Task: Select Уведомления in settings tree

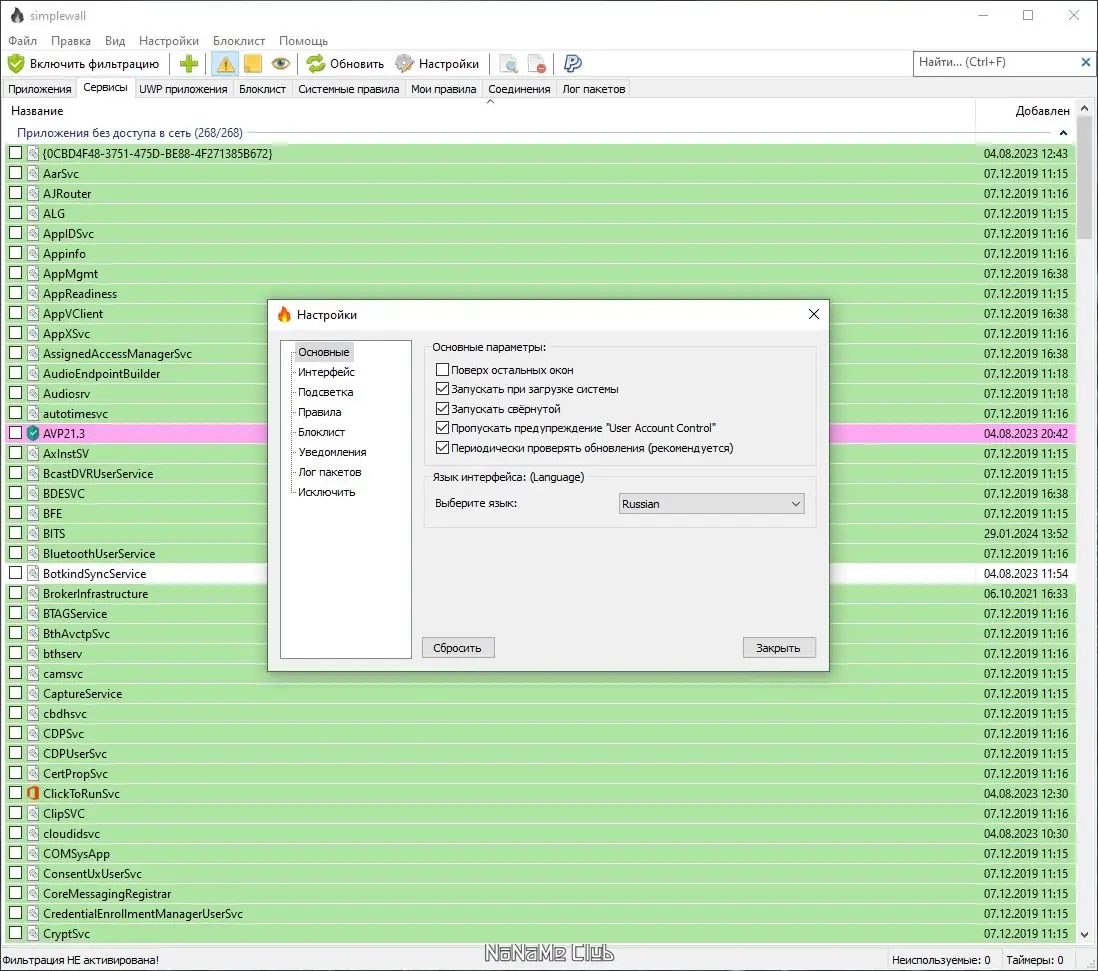Action: 332,452
